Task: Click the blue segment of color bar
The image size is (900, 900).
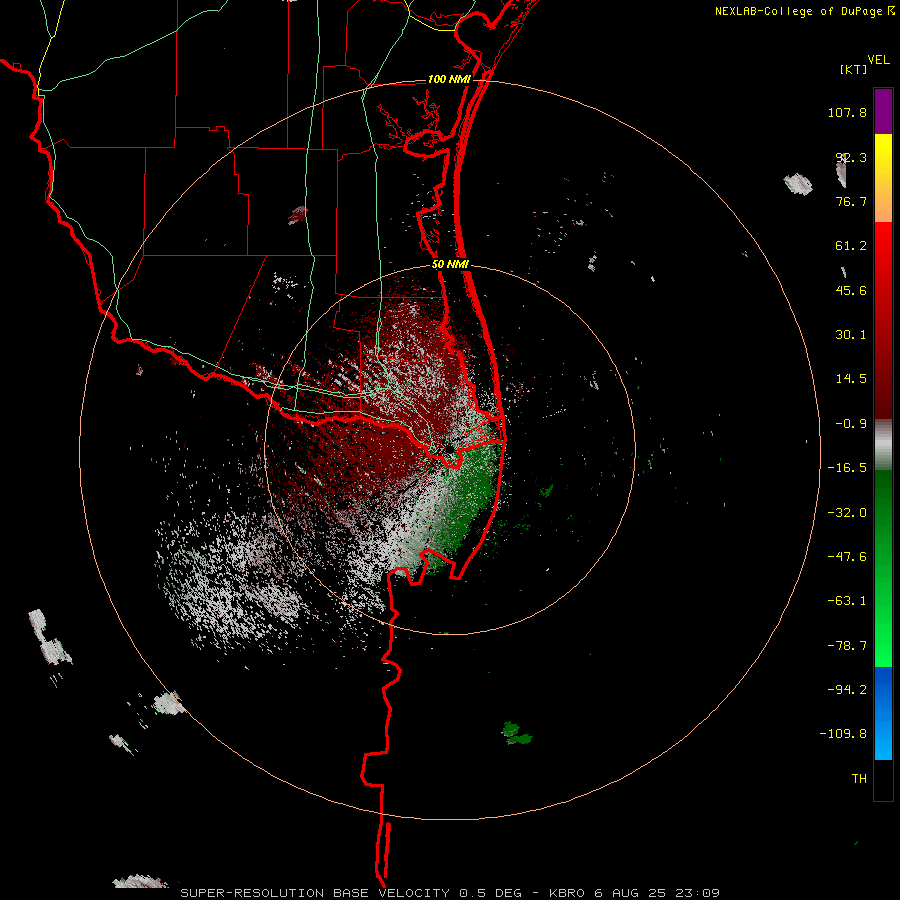Action: [883, 713]
